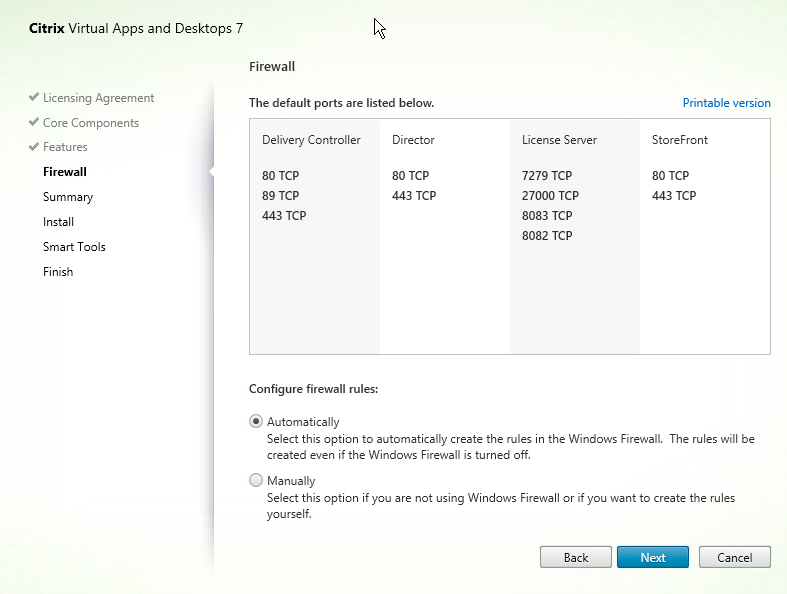Select the Automatically radio button
The image size is (787, 594).
256,422
